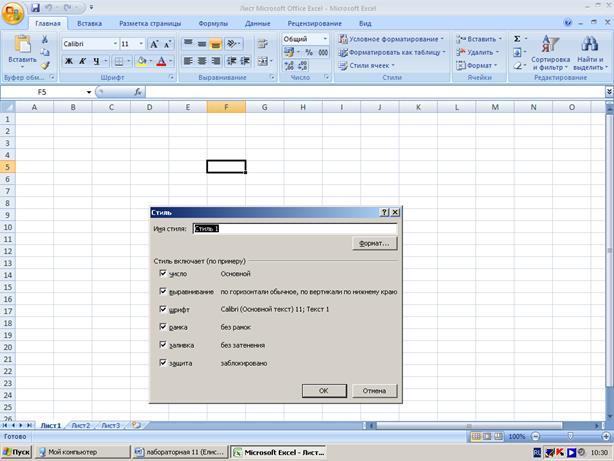
Task: Increase font size with the large A icon
Action: click(x=154, y=44)
